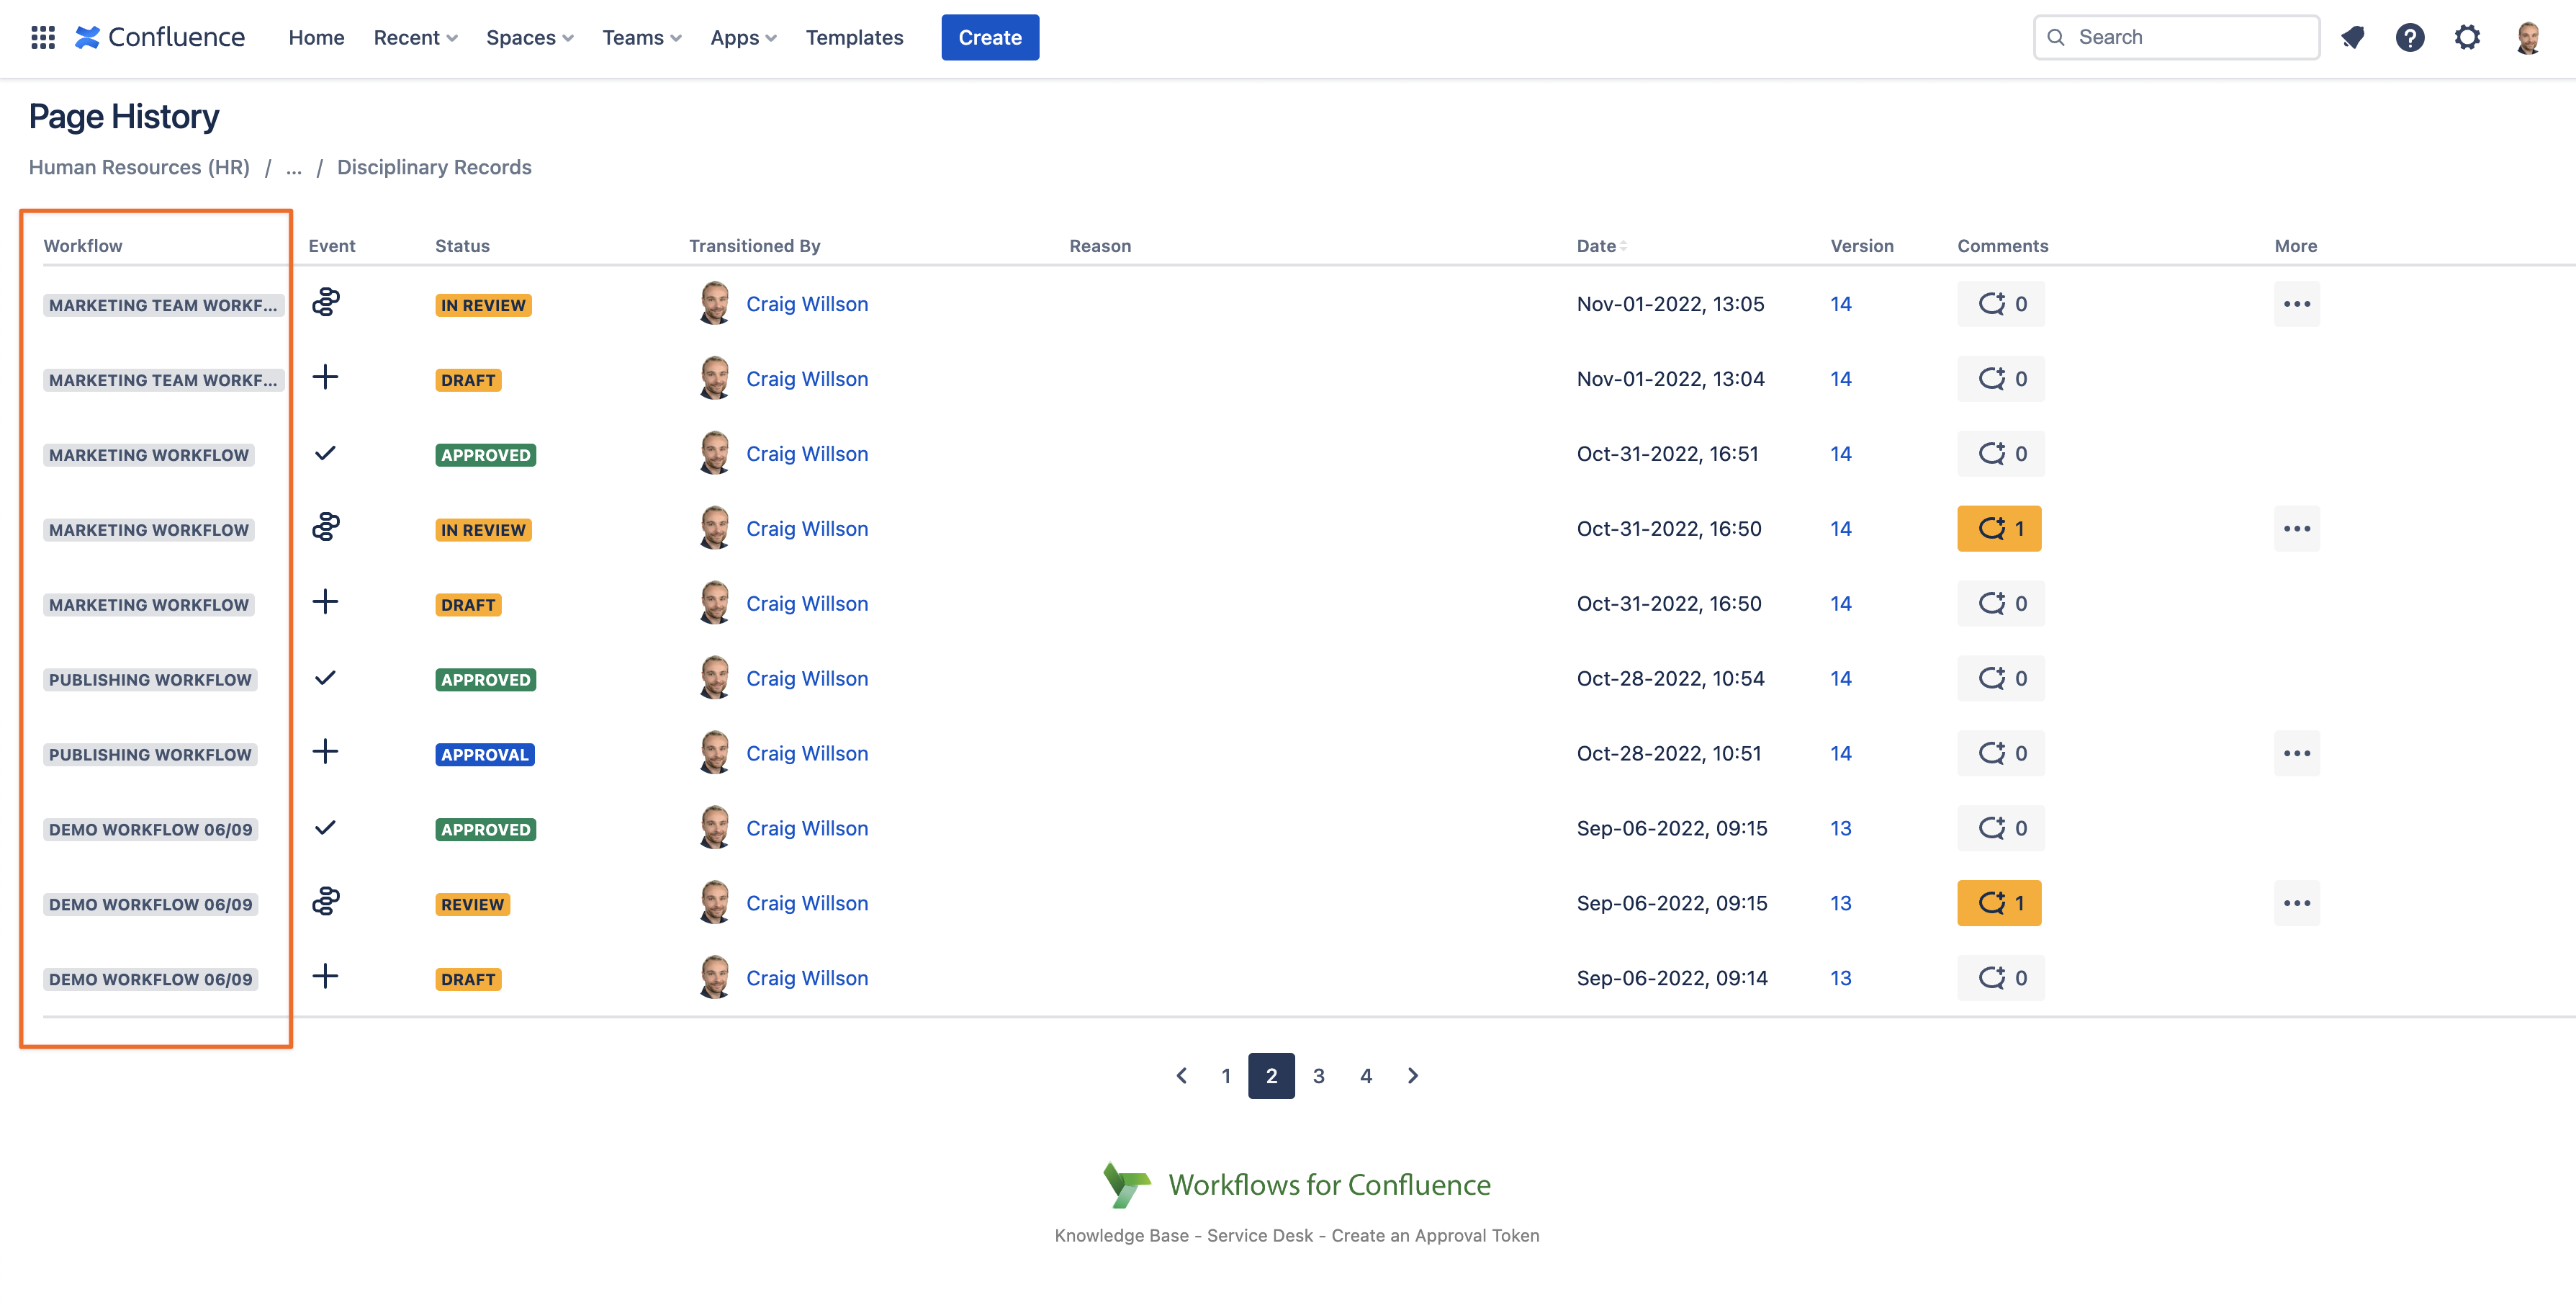Open the help question mark icon
This screenshot has width=2576, height=1305.
tap(2411, 37)
